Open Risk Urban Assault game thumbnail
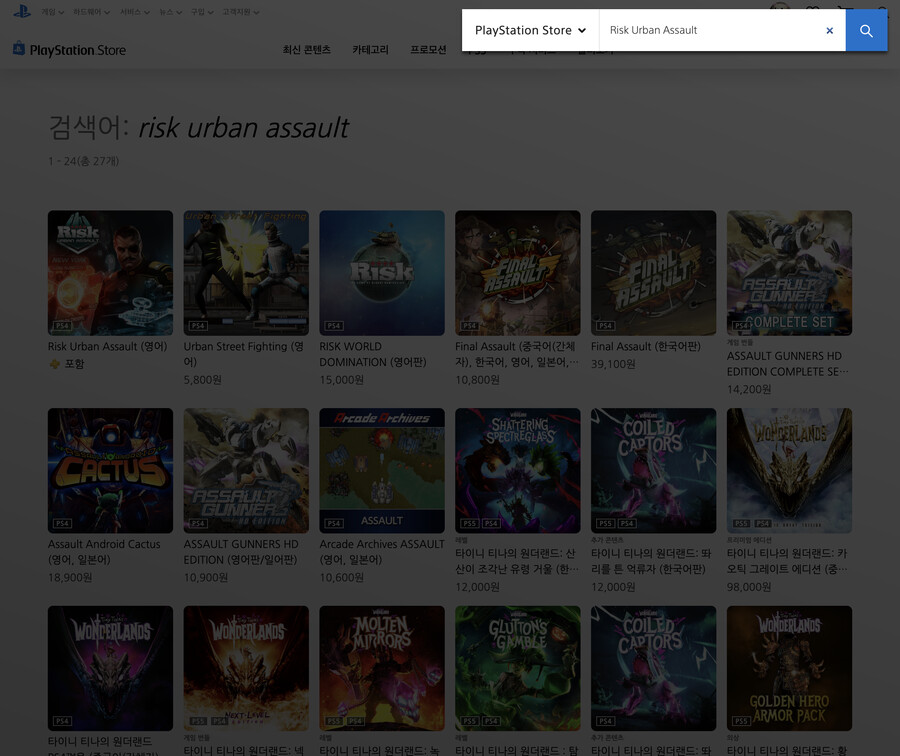The width and height of the screenshot is (900, 756). pos(110,272)
